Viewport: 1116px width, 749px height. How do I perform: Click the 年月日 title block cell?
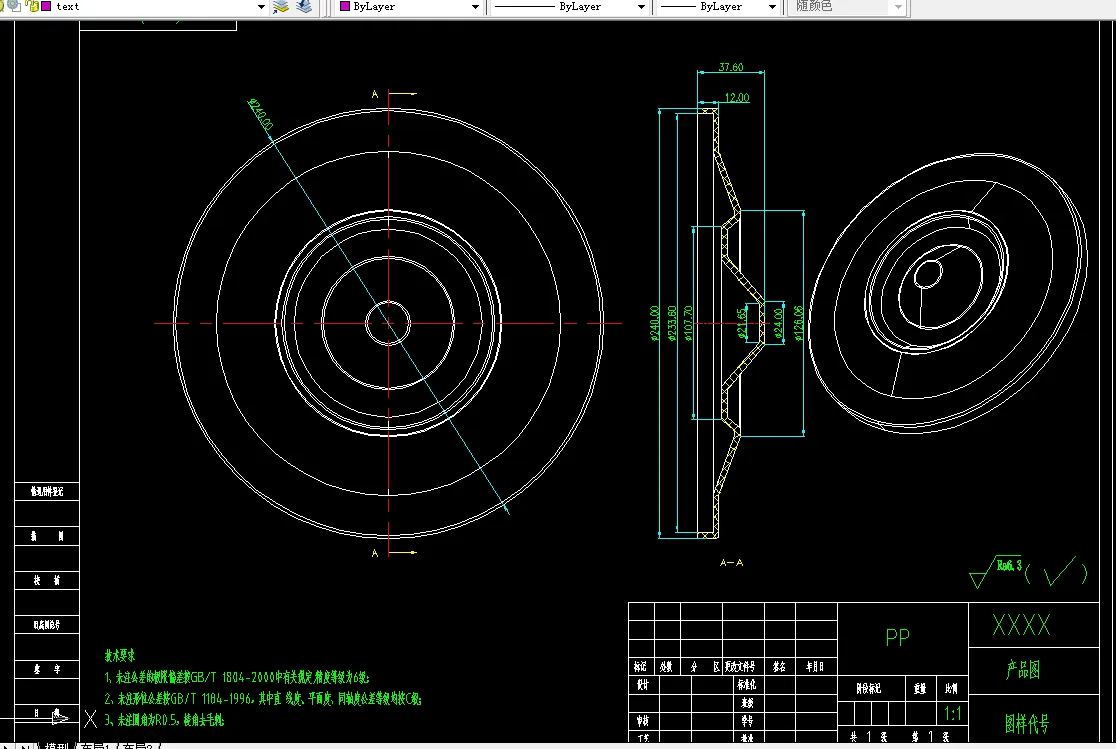point(815,666)
